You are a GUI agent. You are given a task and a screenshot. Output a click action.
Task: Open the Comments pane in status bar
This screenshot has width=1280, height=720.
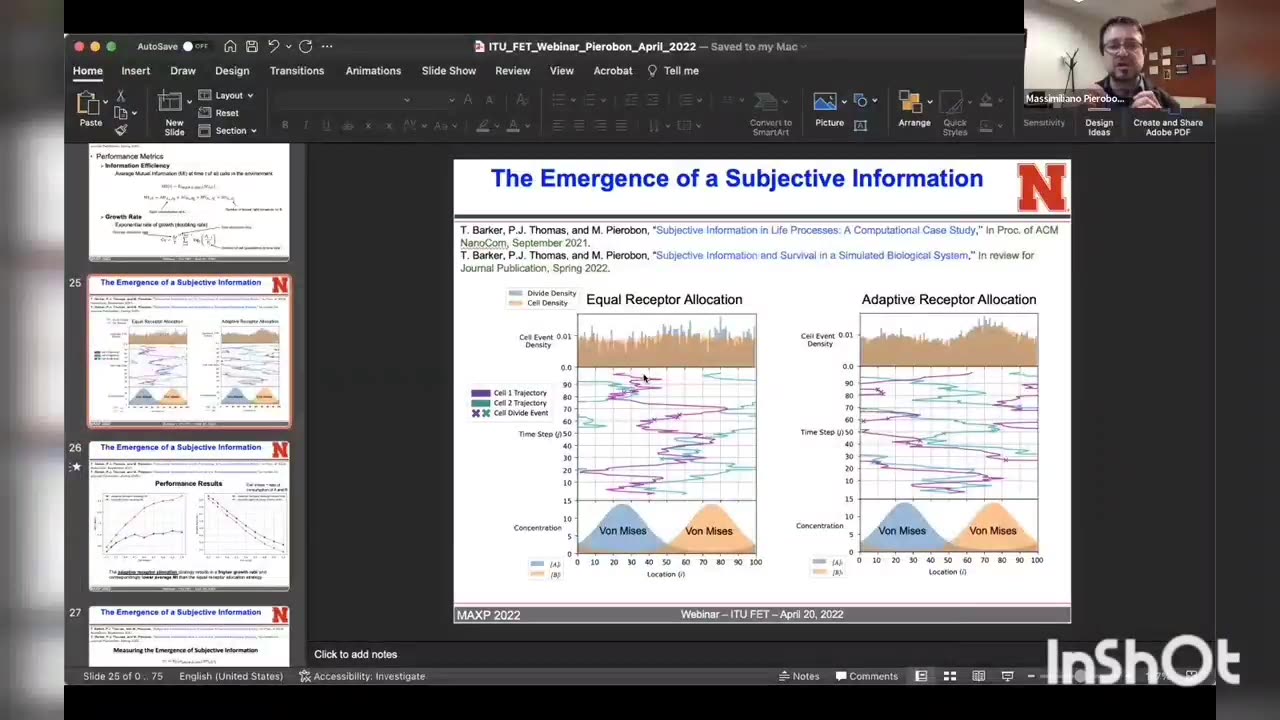tap(867, 676)
